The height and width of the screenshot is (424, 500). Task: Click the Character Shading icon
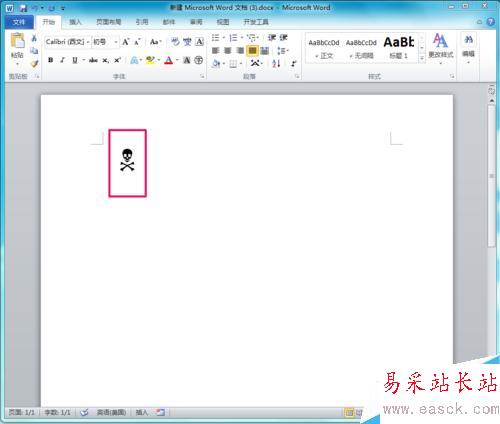tap(187, 60)
